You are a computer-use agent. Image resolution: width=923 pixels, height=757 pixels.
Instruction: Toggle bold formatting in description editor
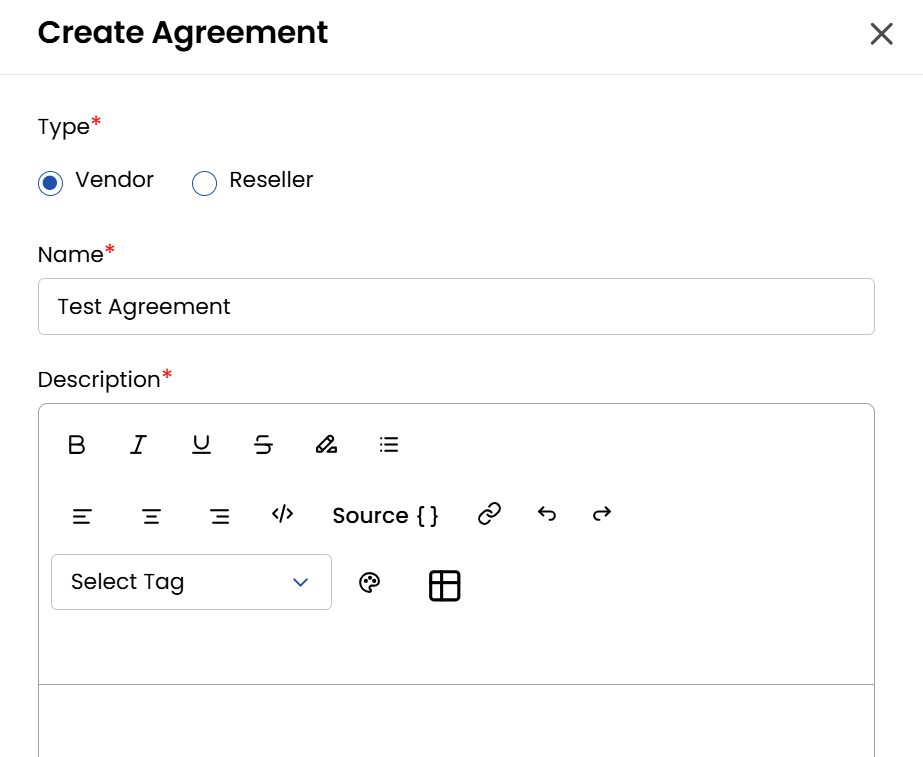click(77, 445)
